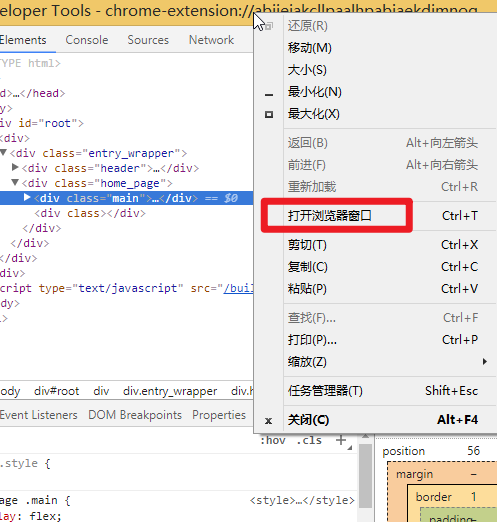Switch to DOM Breakpoints tab

[135, 415]
